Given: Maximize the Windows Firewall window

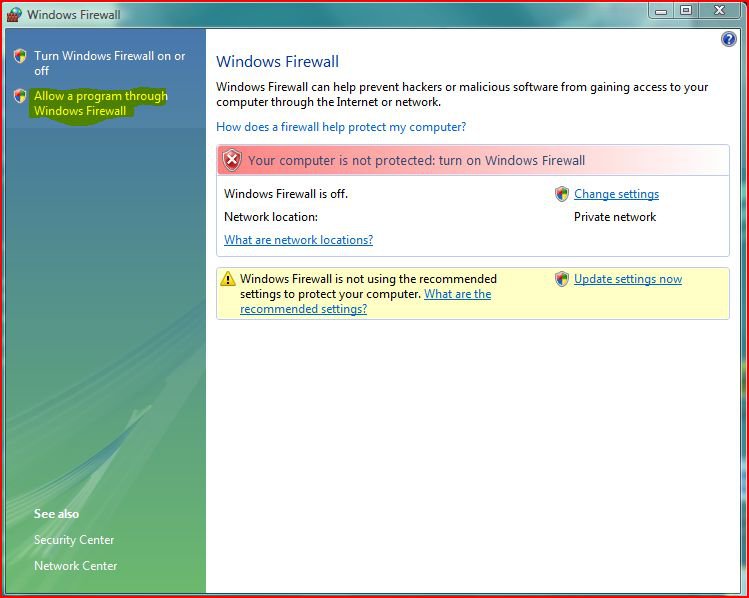Looking at the screenshot, I should (686, 11).
